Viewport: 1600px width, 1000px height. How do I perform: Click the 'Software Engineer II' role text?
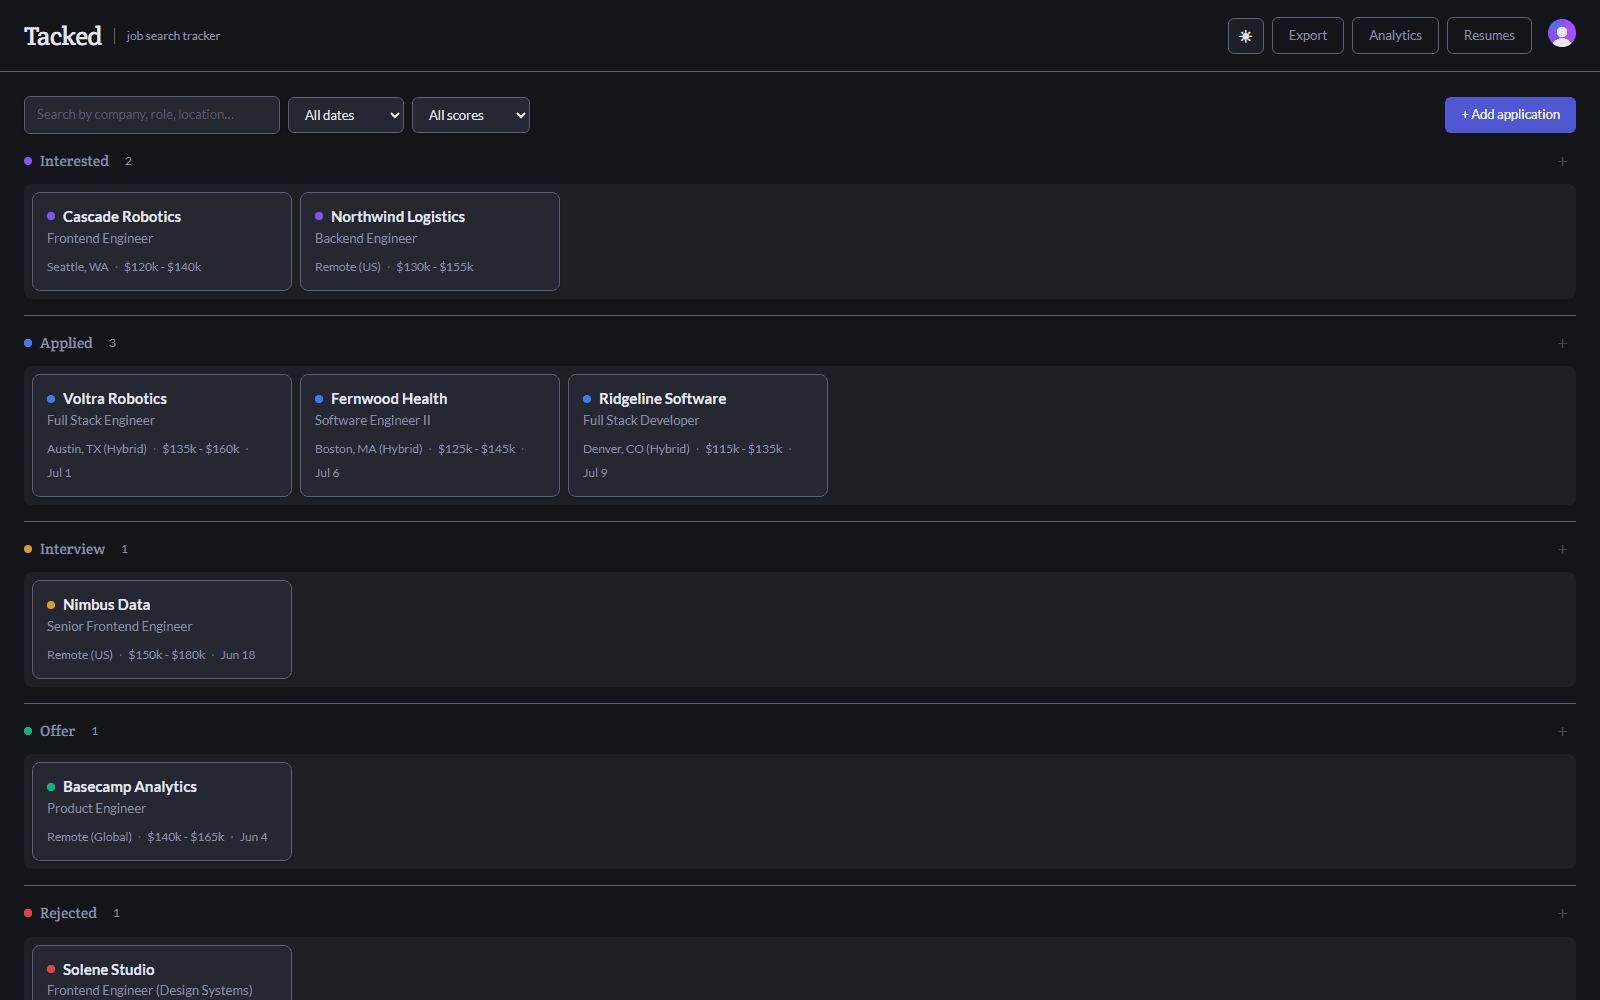click(373, 421)
